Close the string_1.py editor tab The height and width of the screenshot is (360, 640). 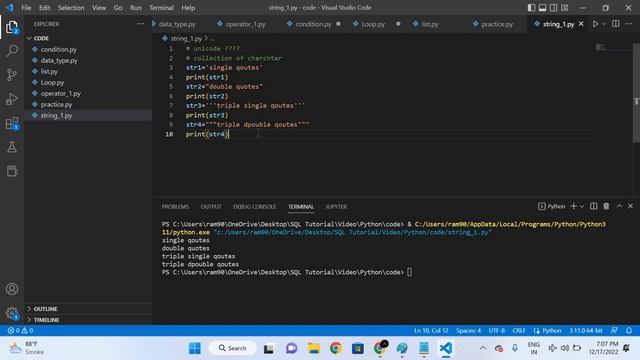point(581,24)
